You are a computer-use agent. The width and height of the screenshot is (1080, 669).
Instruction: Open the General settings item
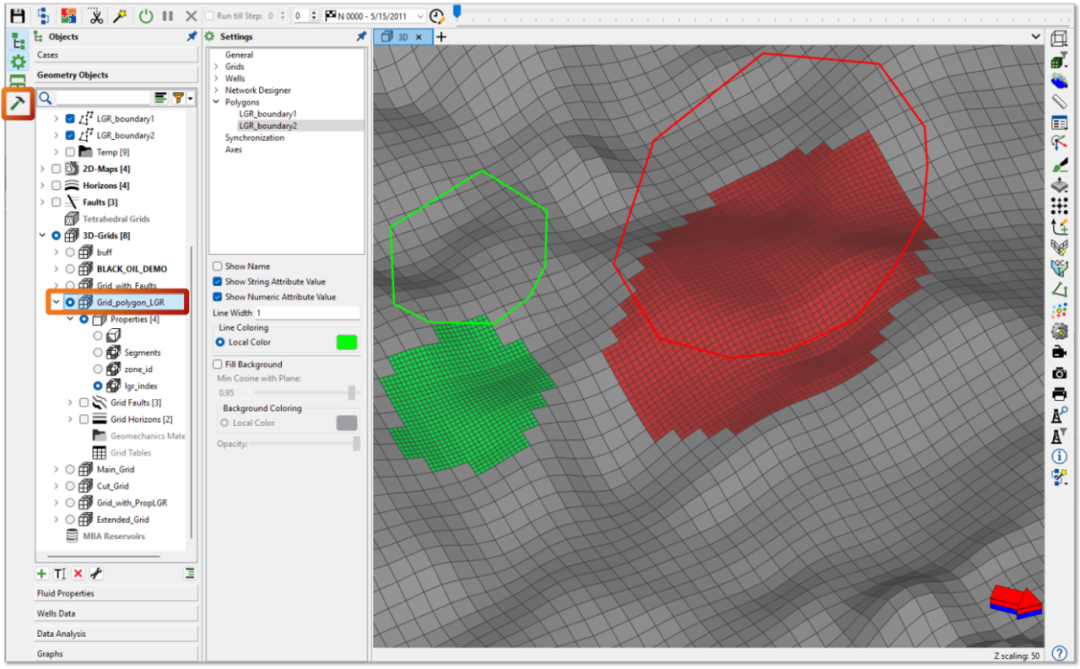pyautogui.click(x=239, y=54)
